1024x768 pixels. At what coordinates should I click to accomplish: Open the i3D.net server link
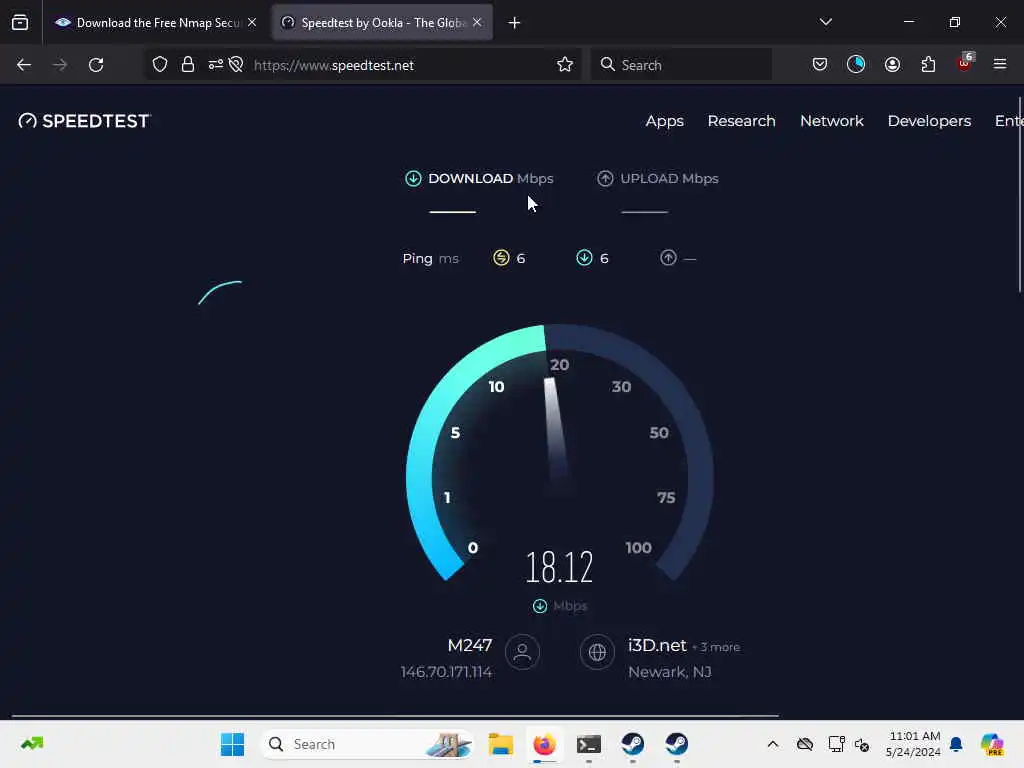point(657,645)
